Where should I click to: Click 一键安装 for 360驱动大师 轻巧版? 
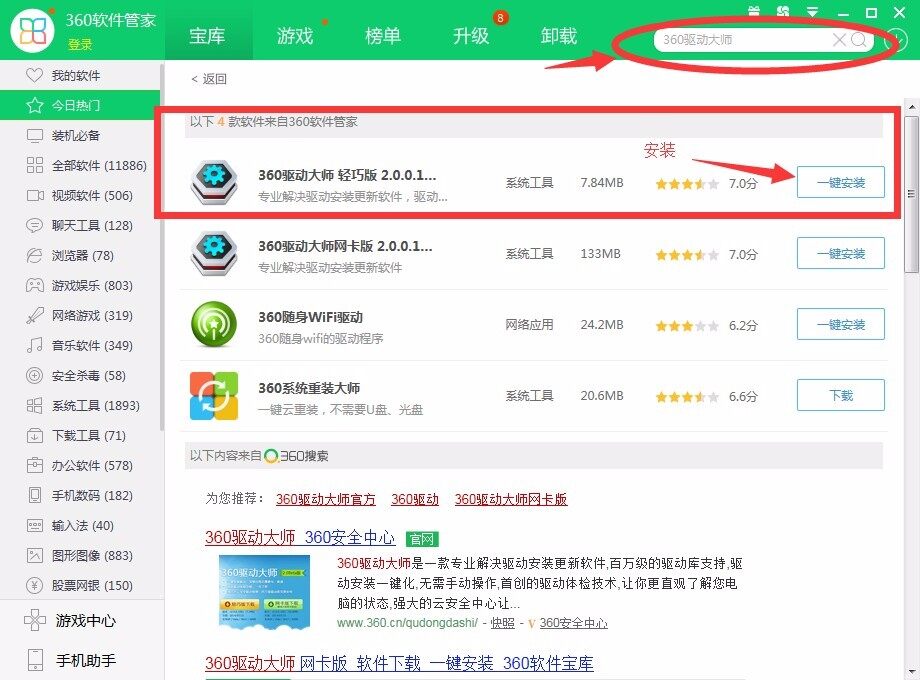click(840, 182)
